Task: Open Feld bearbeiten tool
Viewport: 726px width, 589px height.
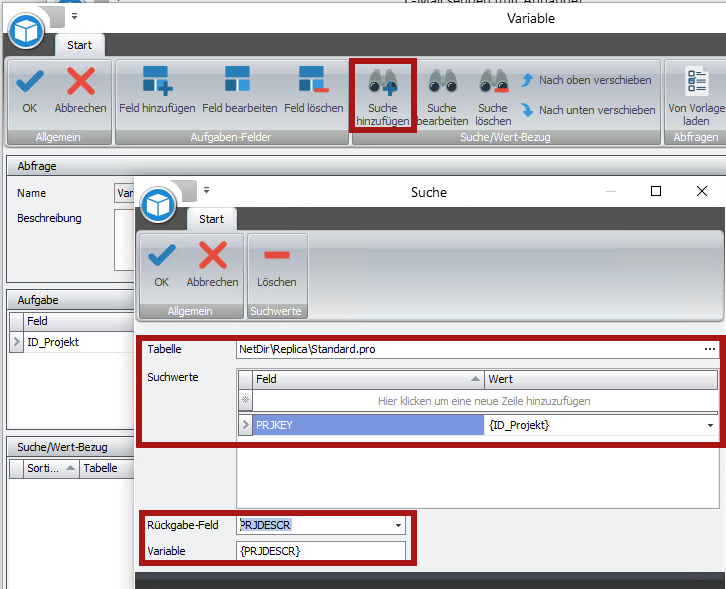Action: 239,91
